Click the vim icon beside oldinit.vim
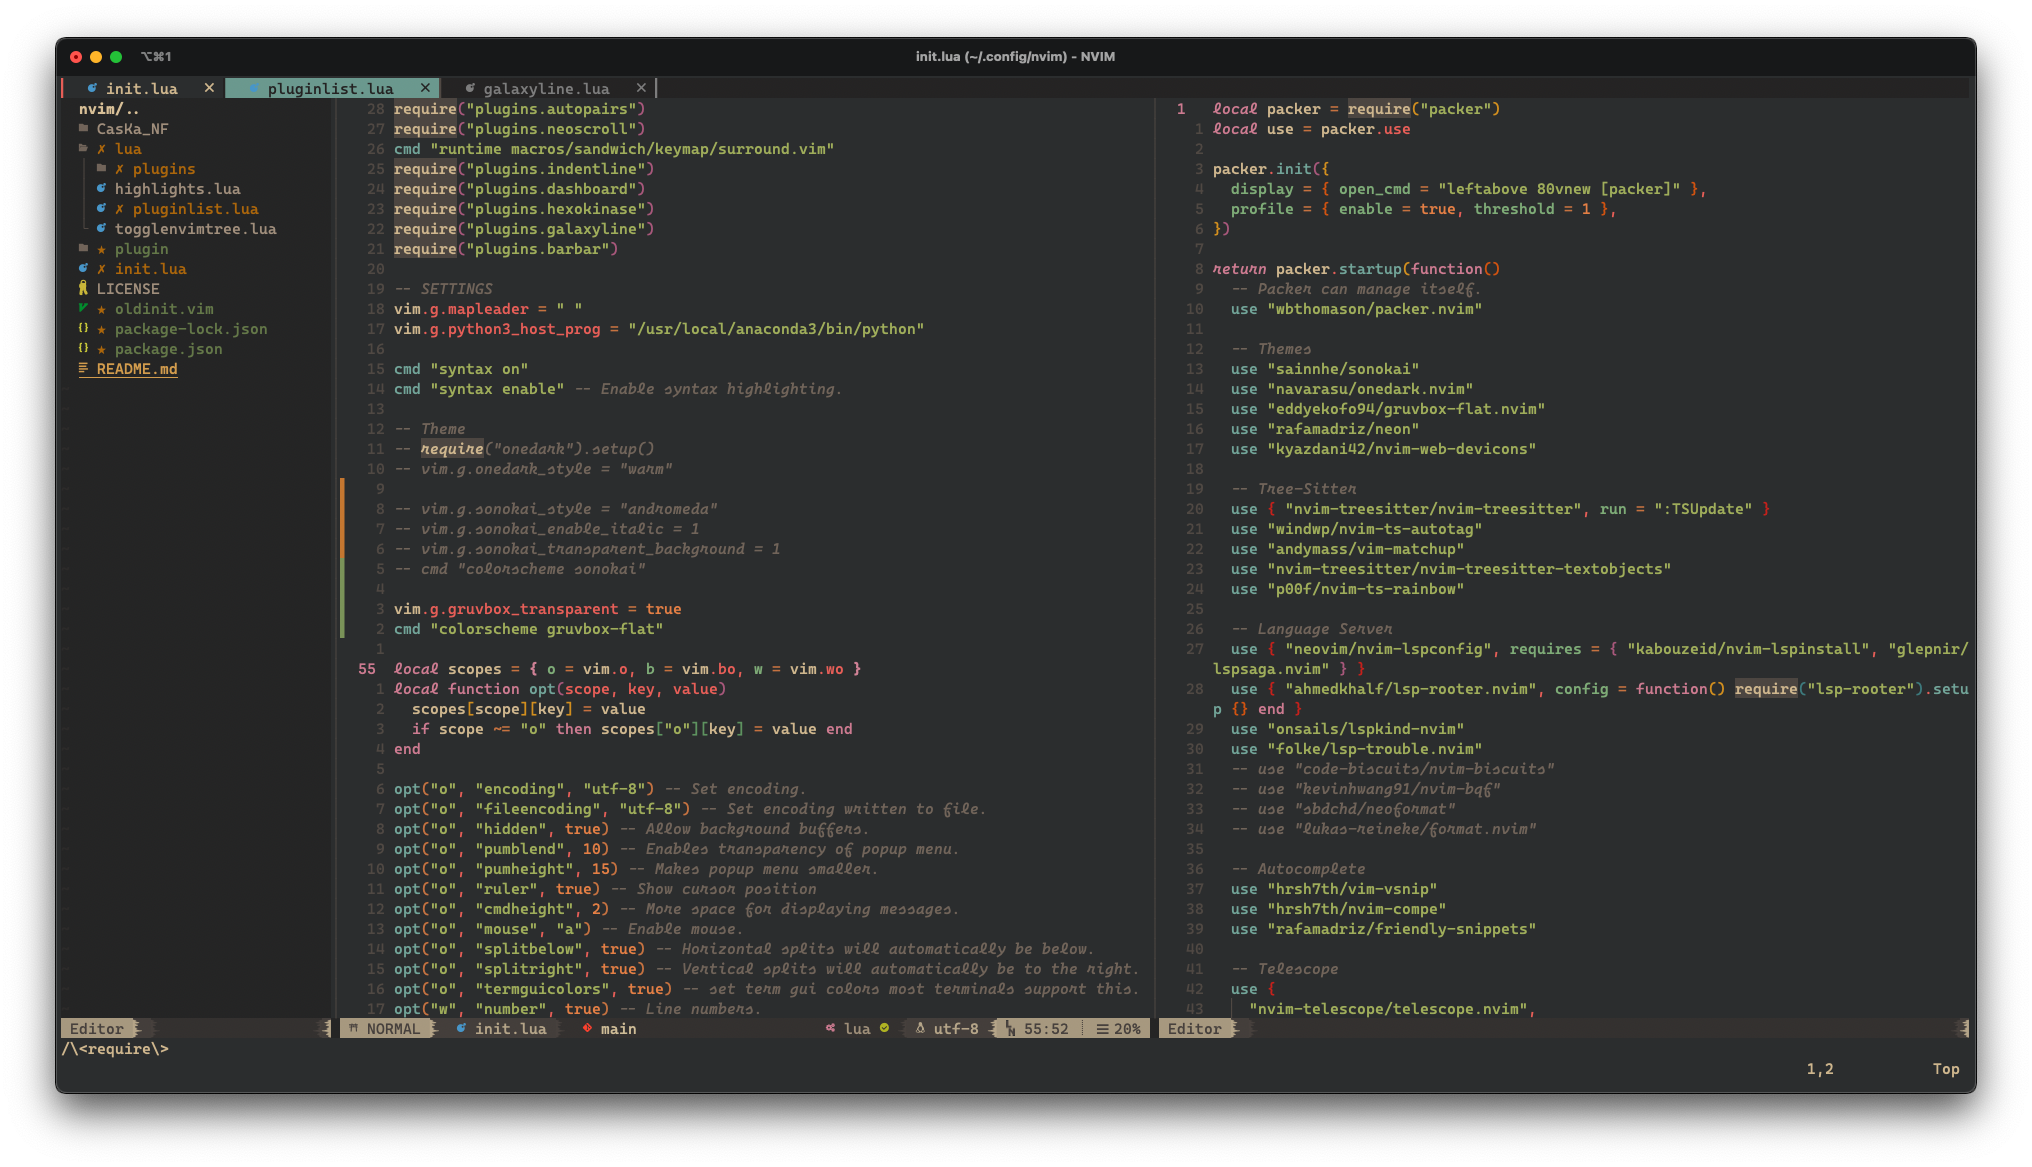The width and height of the screenshot is (2032, 1167). click(x=83, y=308)
